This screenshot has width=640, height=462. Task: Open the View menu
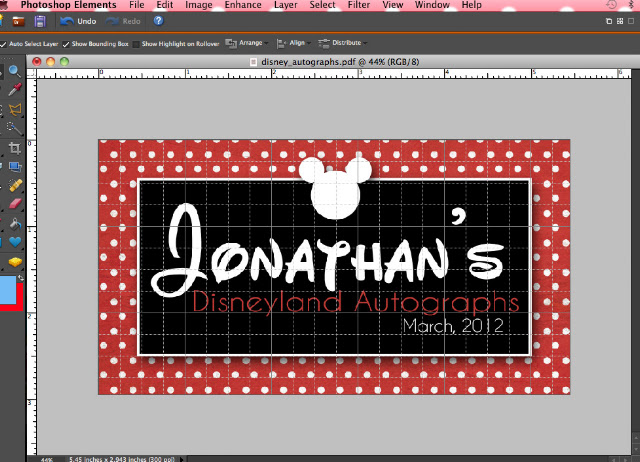pyautogui.click(x=393, y=5)
